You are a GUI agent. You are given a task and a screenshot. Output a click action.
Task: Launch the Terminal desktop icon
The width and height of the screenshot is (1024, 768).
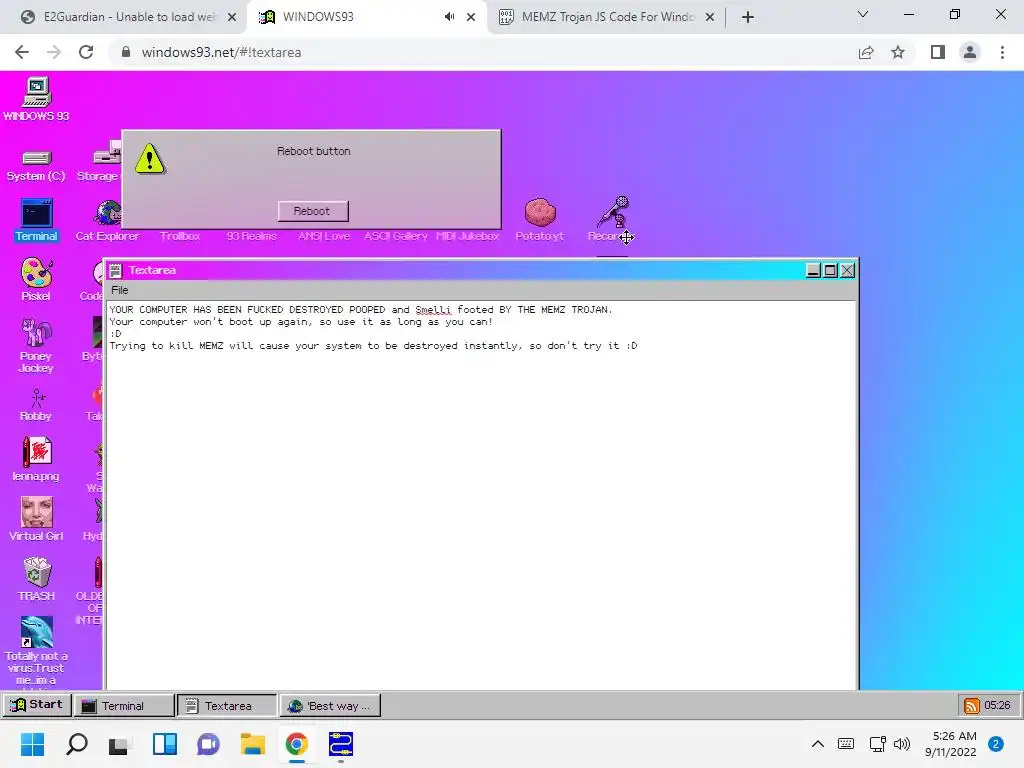37,220
